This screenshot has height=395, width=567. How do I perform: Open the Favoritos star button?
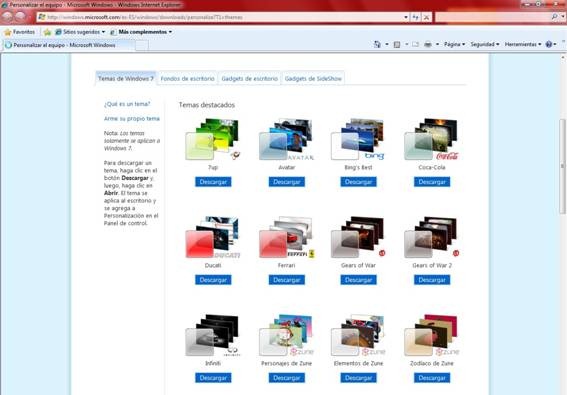(x=20, y=32)
